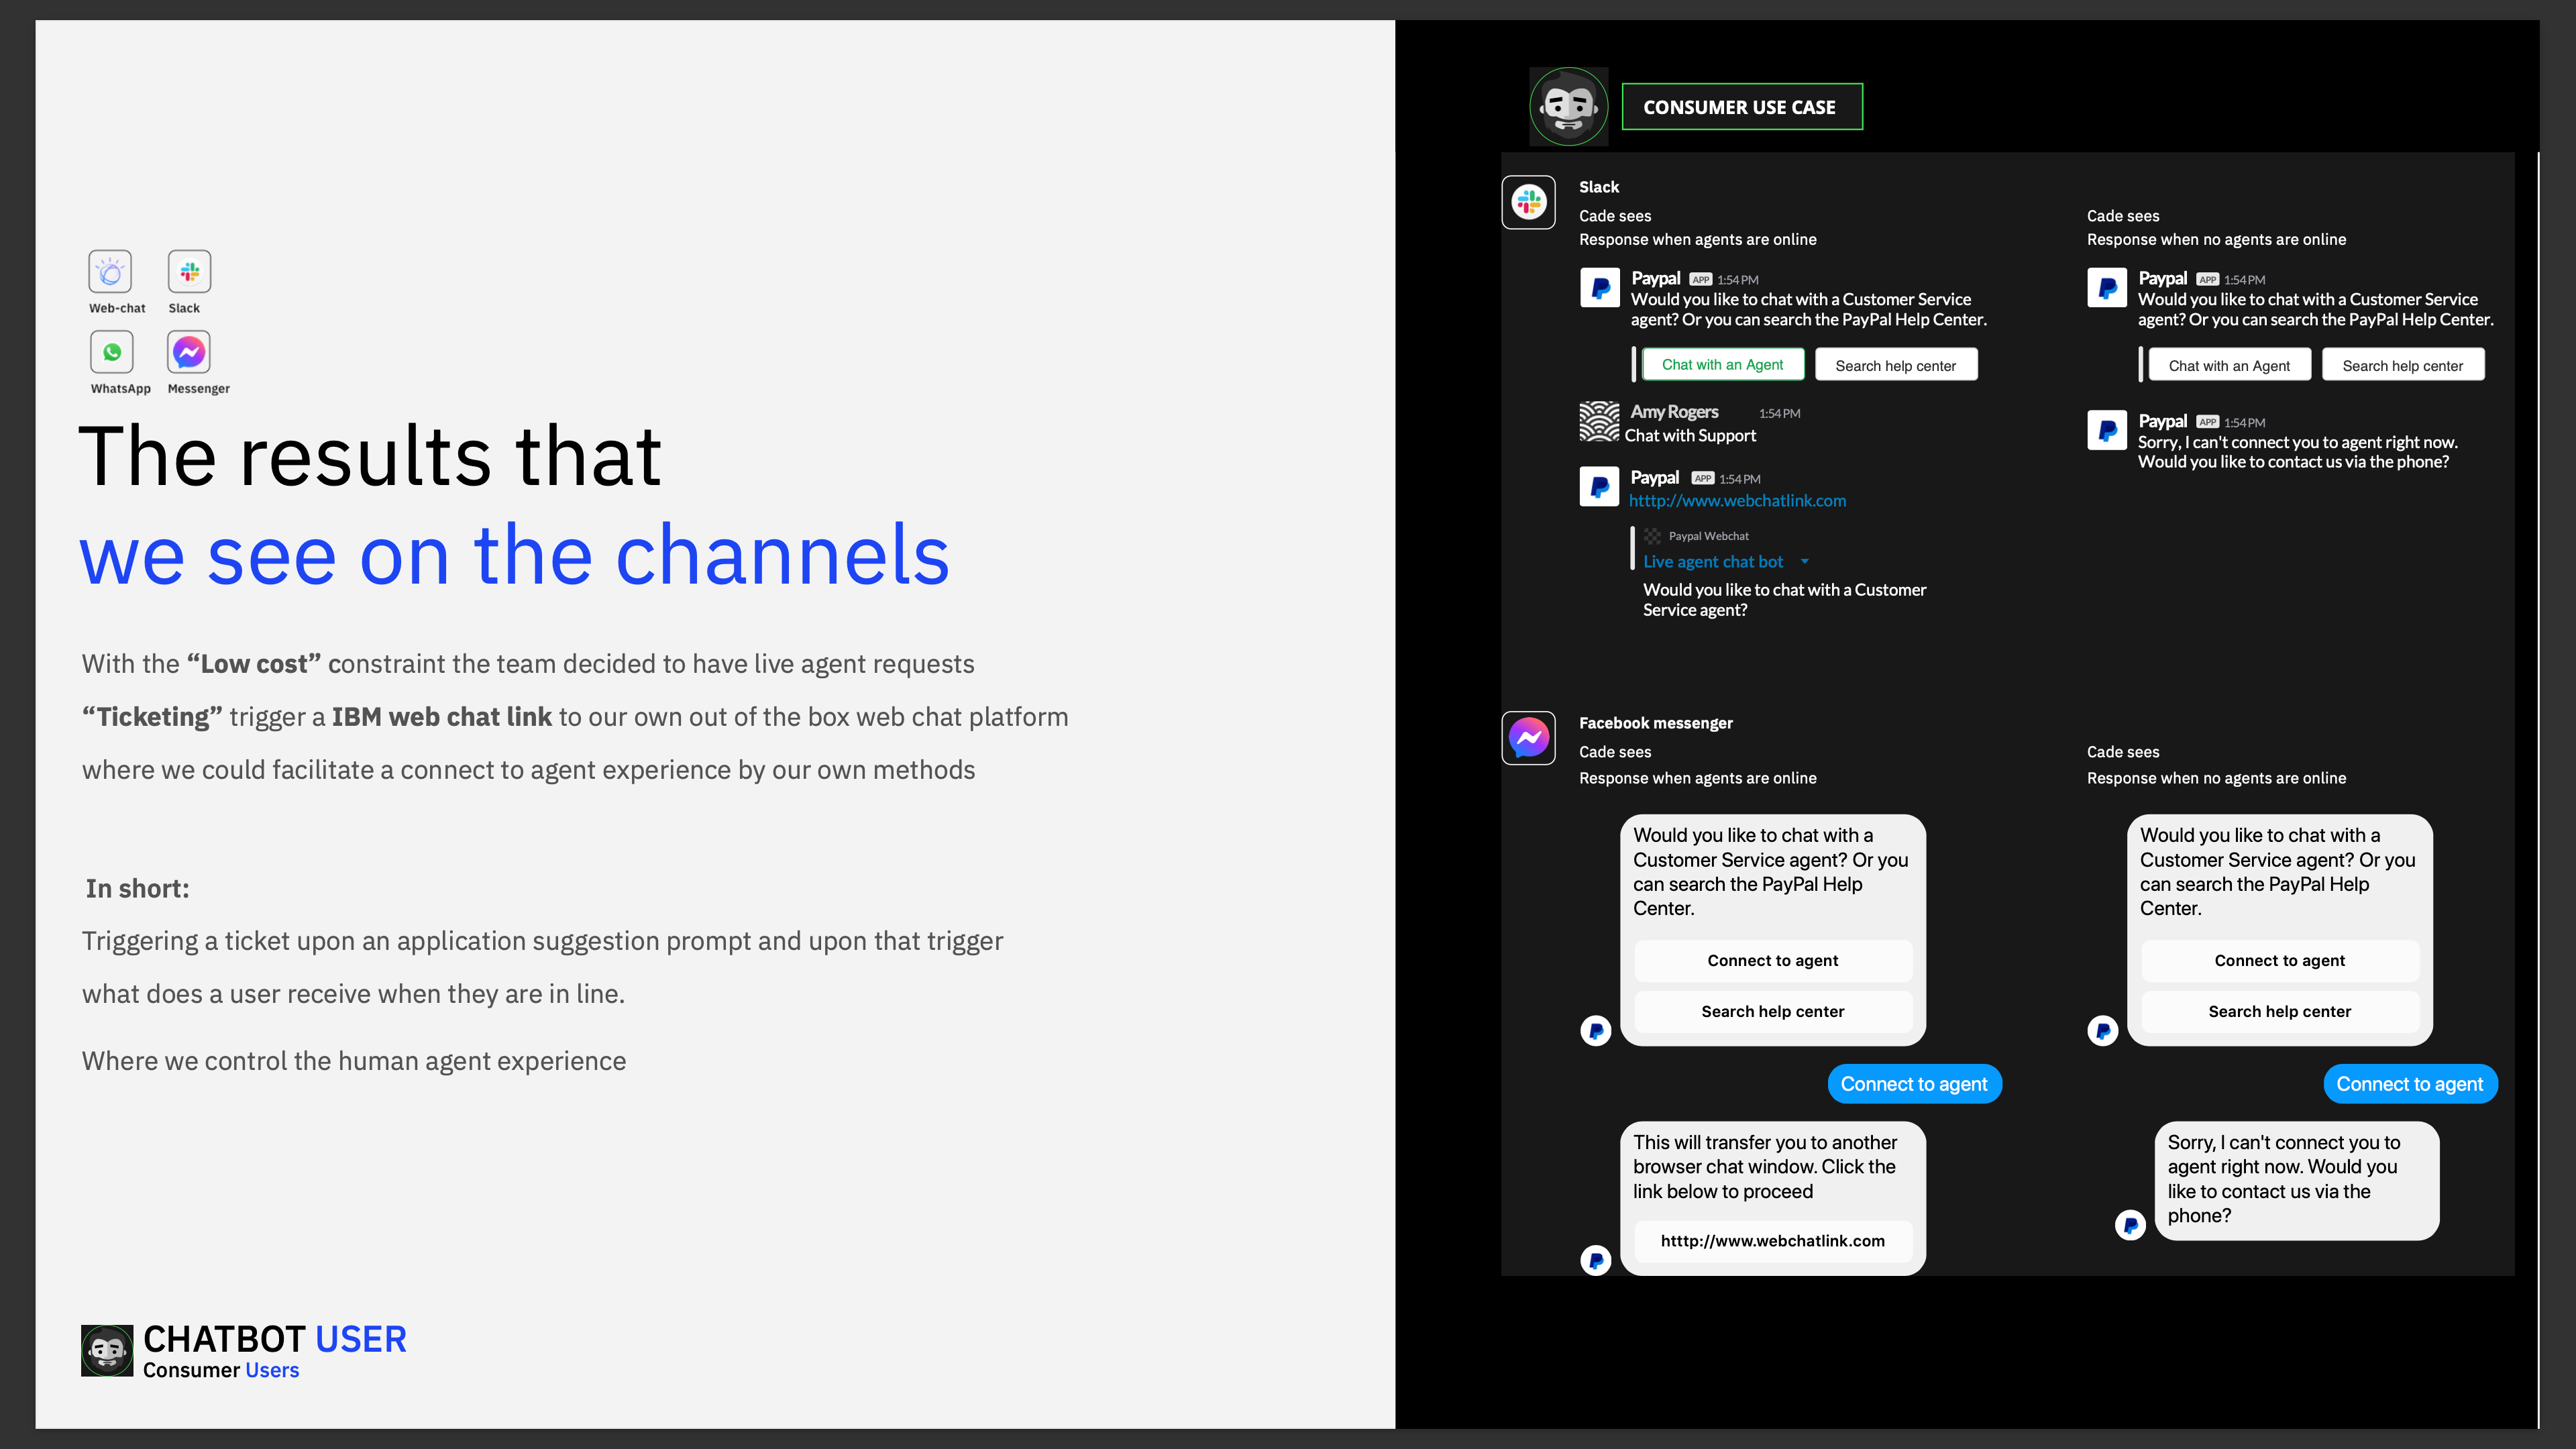
Task: Click Amy Rogers avatar in Slack chat
Action: click(1599, 421)
